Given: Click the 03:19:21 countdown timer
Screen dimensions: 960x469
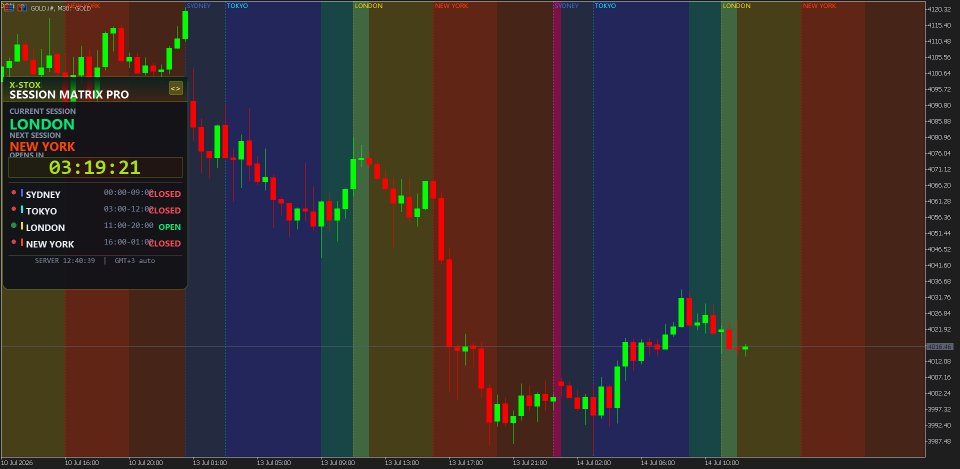Looking at the screenshot, I should click(95, 167).
